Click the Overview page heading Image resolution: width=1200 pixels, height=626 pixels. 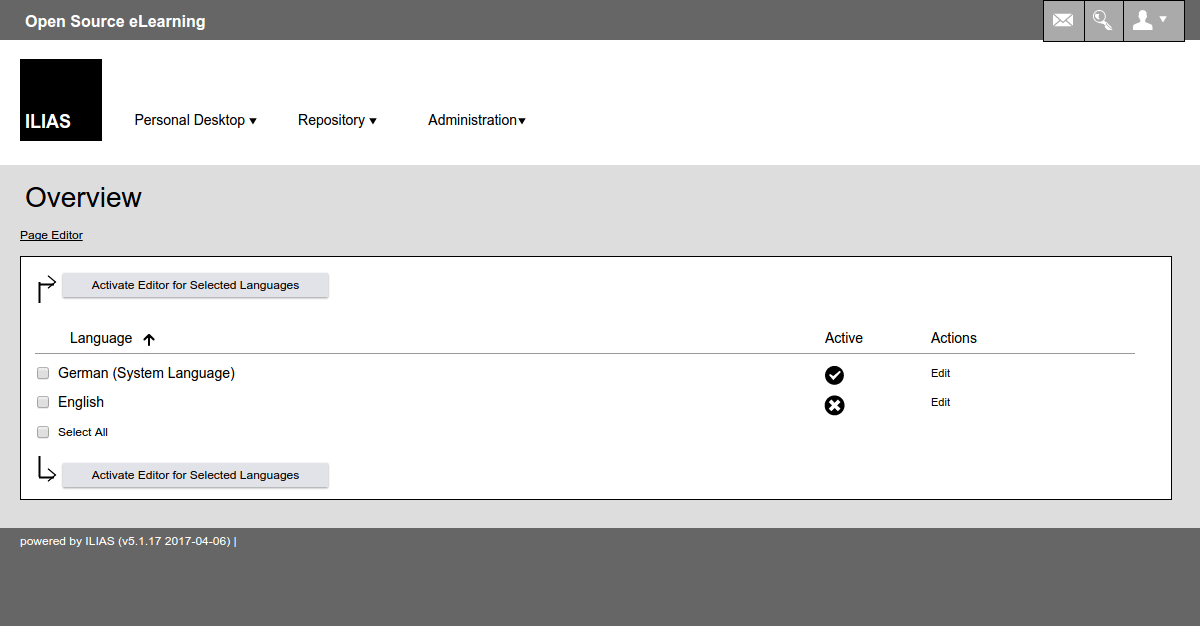pyautogui.click(x=83, y=197)
